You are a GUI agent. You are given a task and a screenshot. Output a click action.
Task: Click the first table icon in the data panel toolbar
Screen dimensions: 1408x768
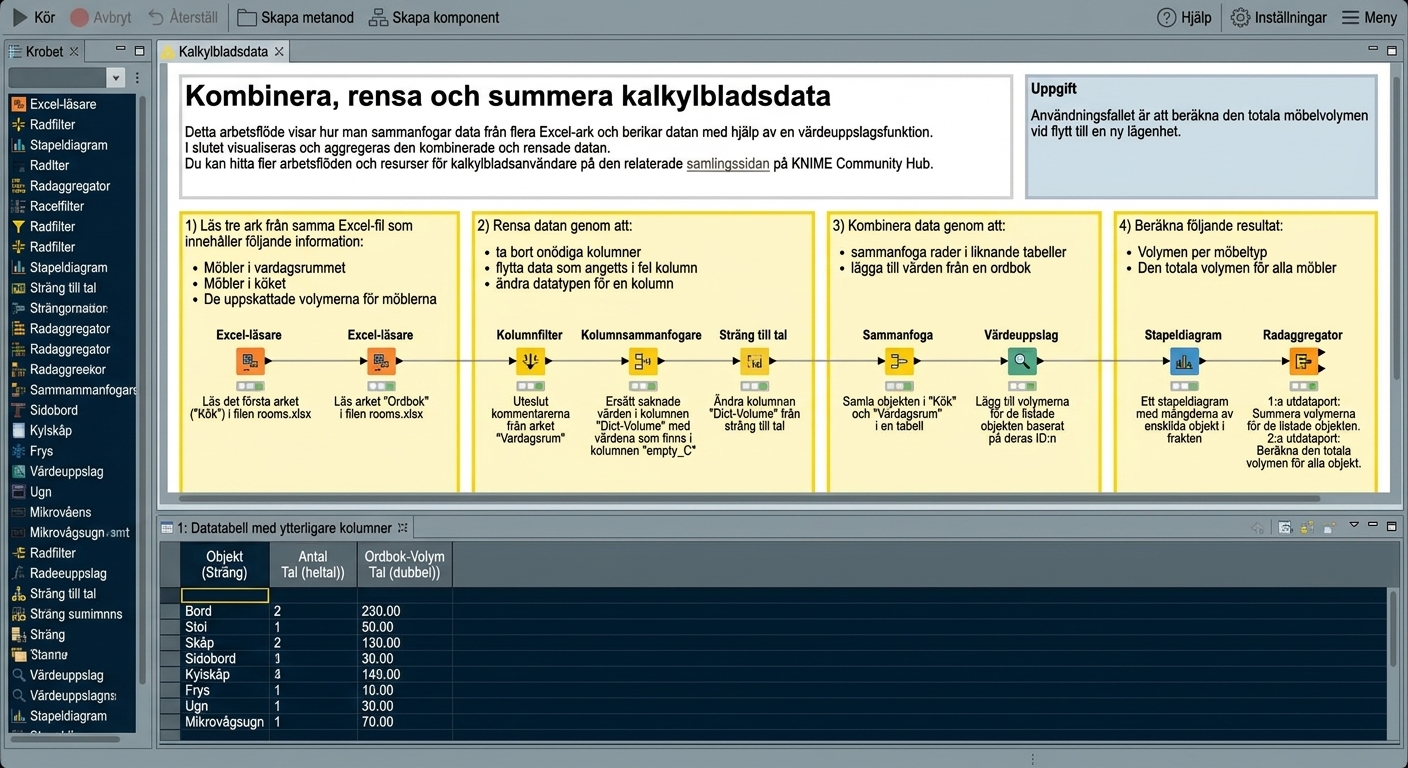click(1286, 527)
